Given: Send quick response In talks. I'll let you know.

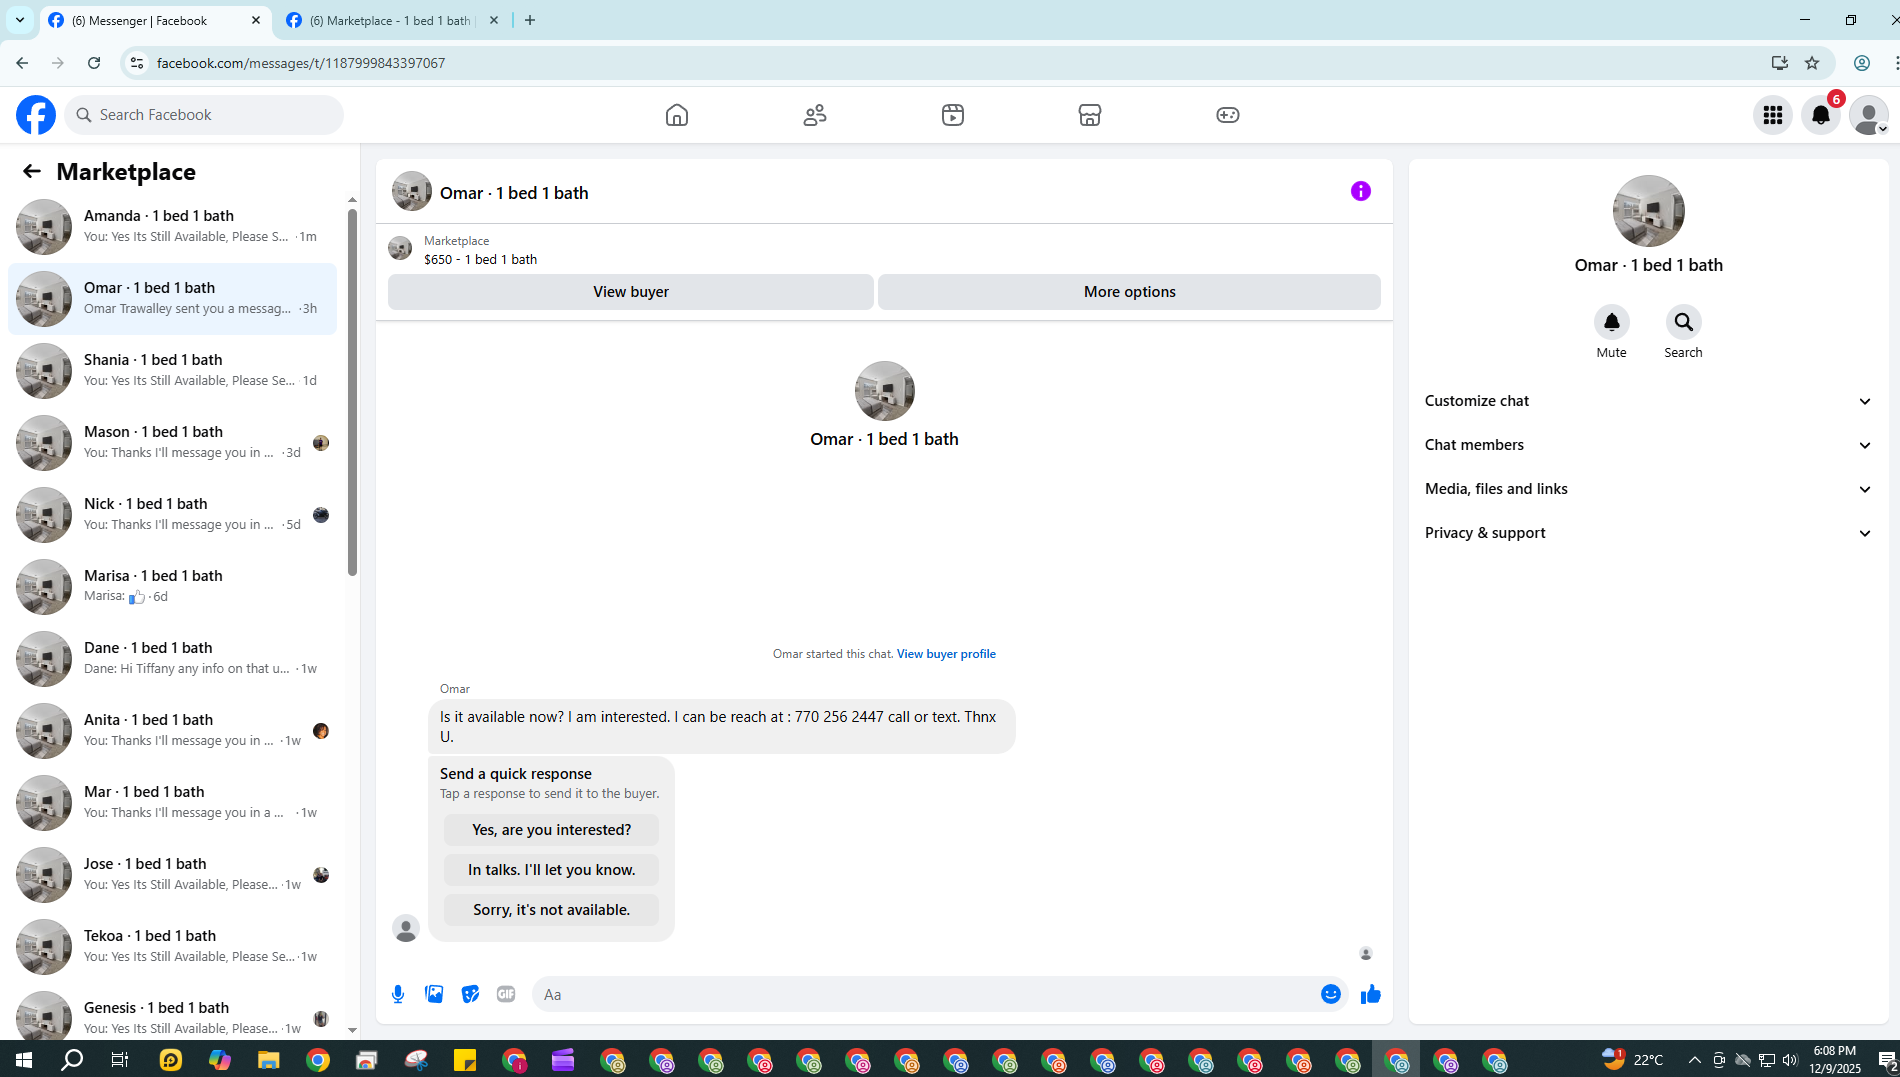Looking at the screenshot, I should pos(552,870).
